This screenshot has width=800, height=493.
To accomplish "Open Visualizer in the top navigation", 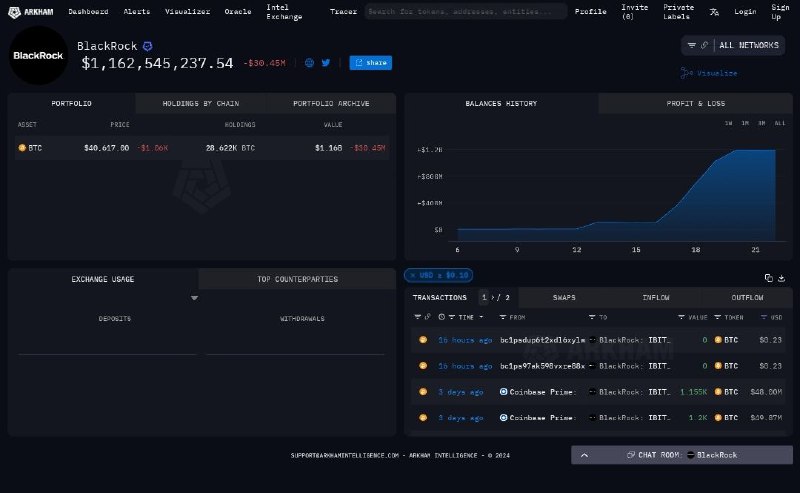I will point(187,12).
